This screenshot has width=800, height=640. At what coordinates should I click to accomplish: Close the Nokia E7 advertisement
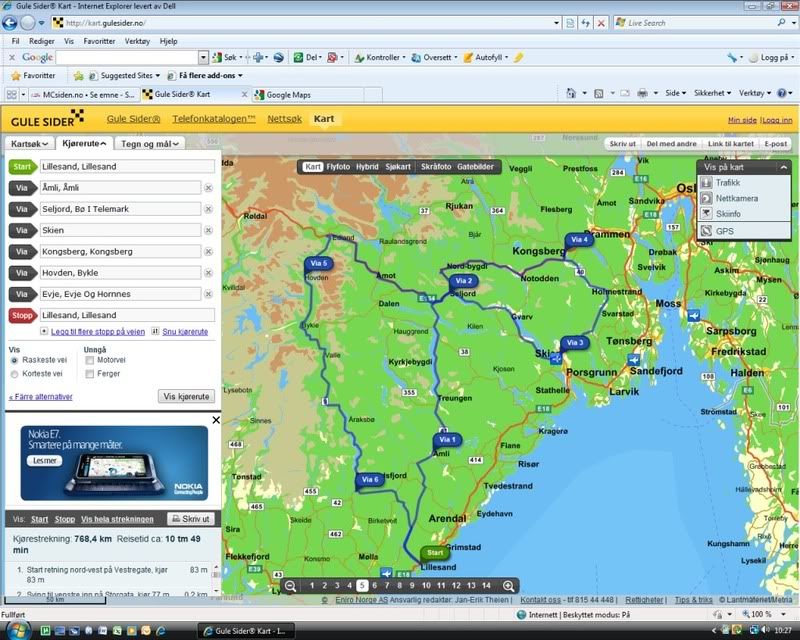(216, 420)
